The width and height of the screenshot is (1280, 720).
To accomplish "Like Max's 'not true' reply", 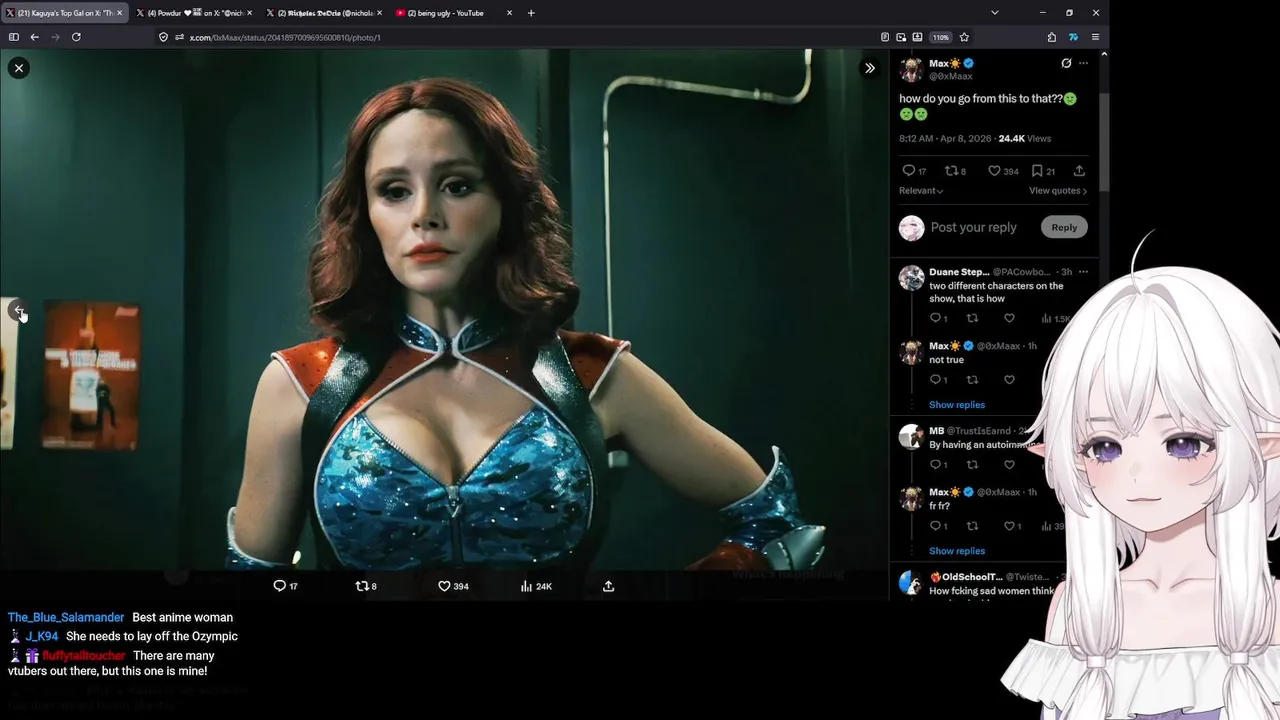I will pos(1009,379).
